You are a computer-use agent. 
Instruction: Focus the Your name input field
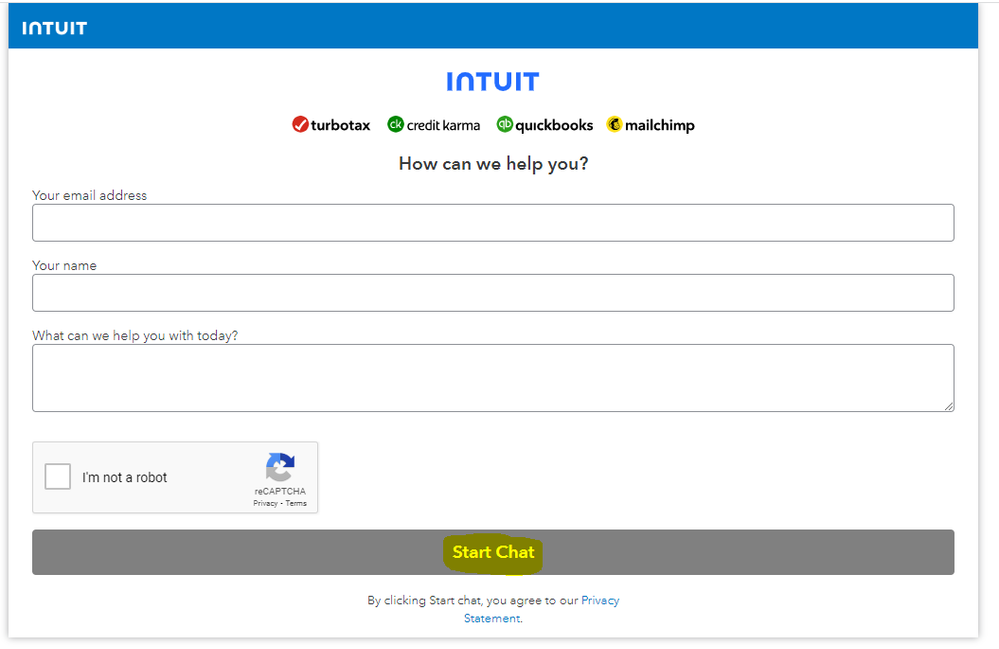click(x=493, y=293)
